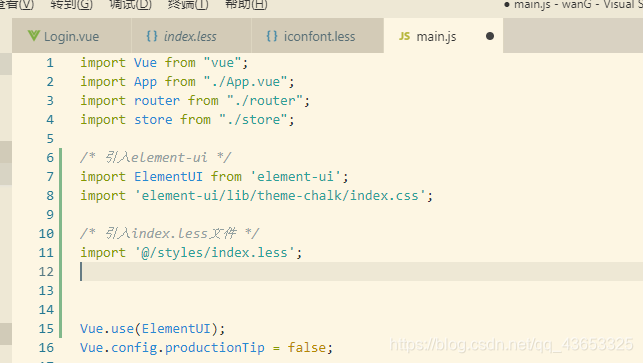Click the store identifier on line 4
Viewport: 643px width, 363px height.
(153, 120)
